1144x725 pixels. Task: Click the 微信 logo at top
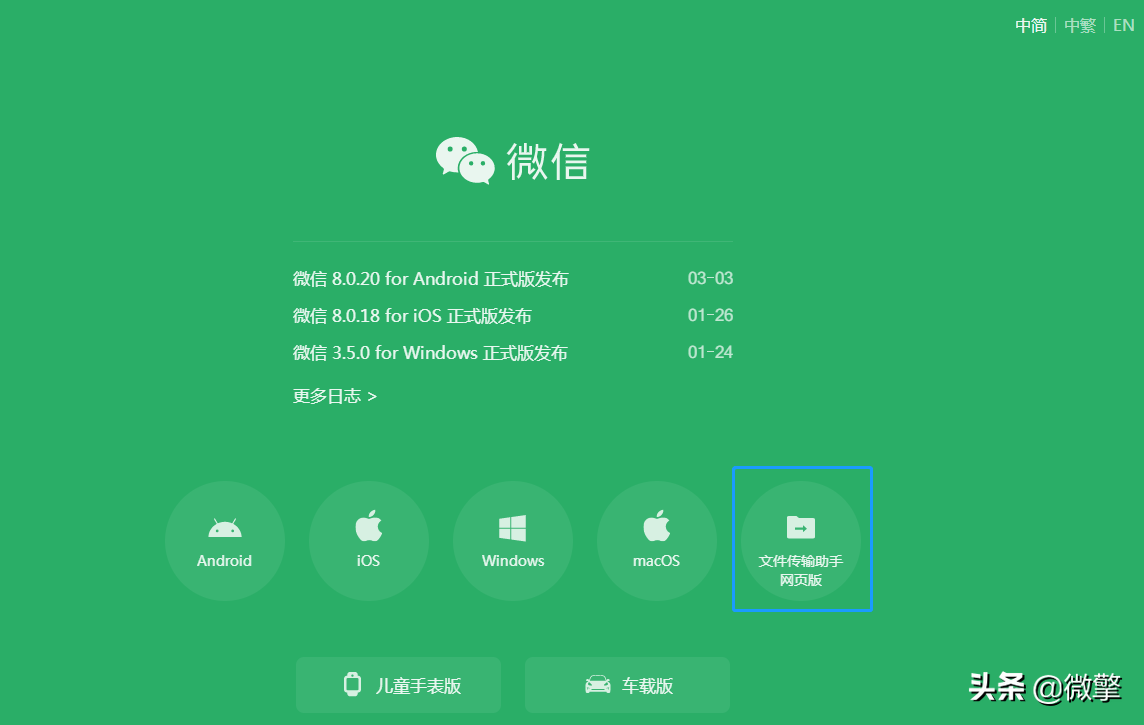[x=513, y=160]
